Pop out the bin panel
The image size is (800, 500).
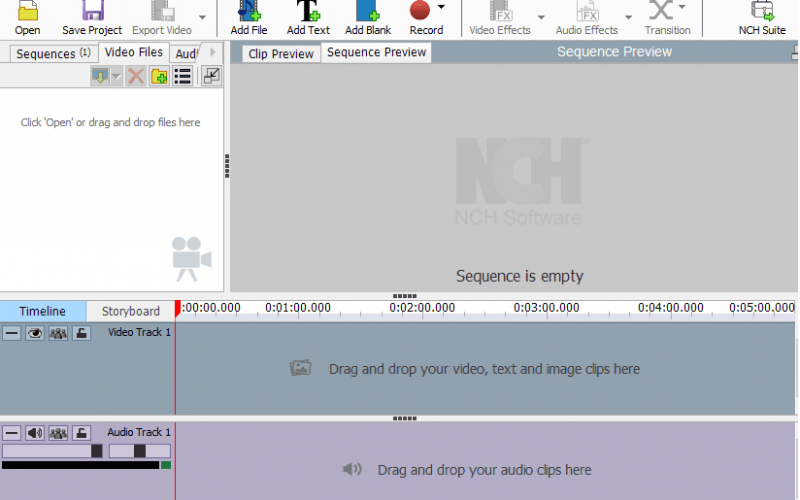tap(211, 77)
